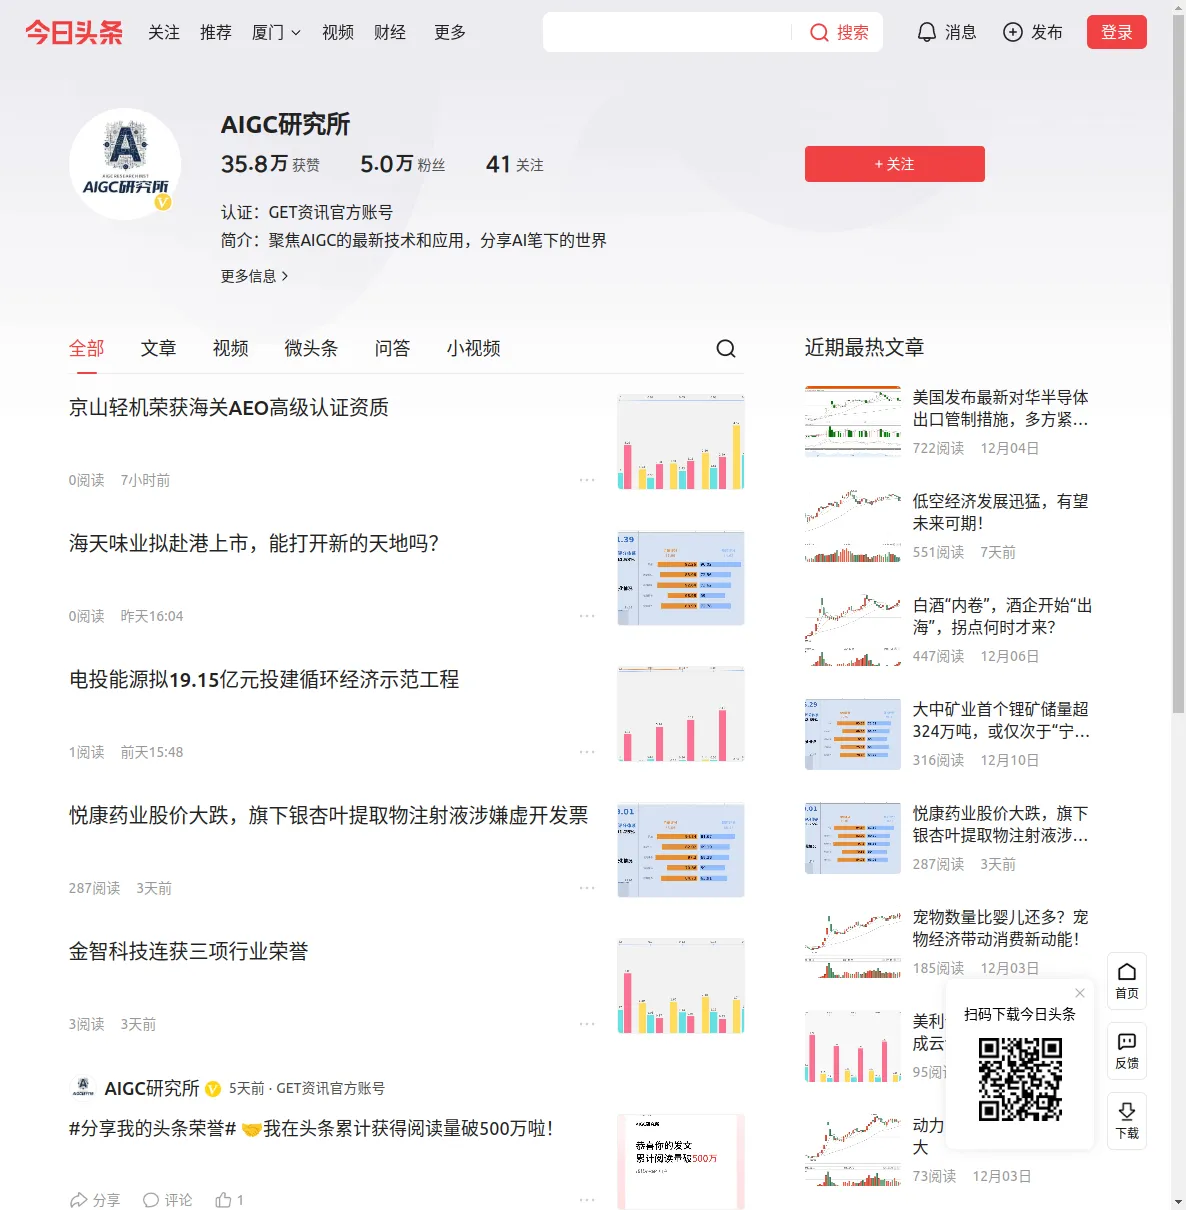Screen dimensions: 1186x1210
Task: Click the AIGC研究所 profile avatar
Action: (x=125, y=164)
